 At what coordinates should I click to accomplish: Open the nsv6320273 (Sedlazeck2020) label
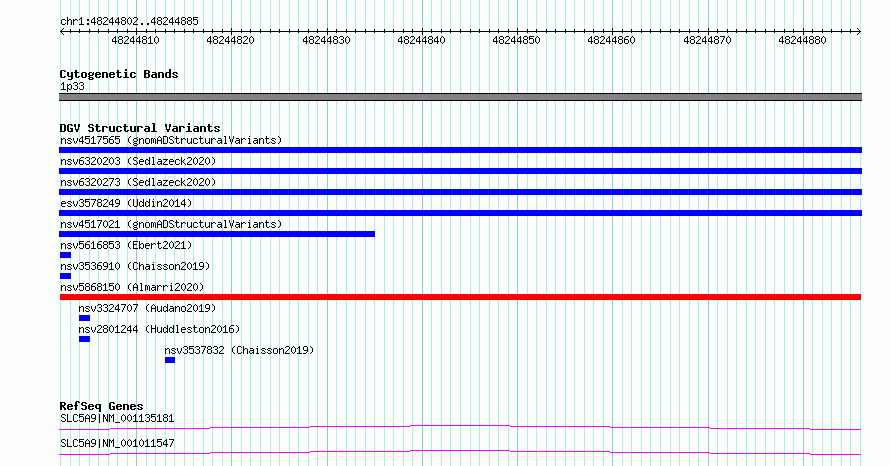coord(138,182)
